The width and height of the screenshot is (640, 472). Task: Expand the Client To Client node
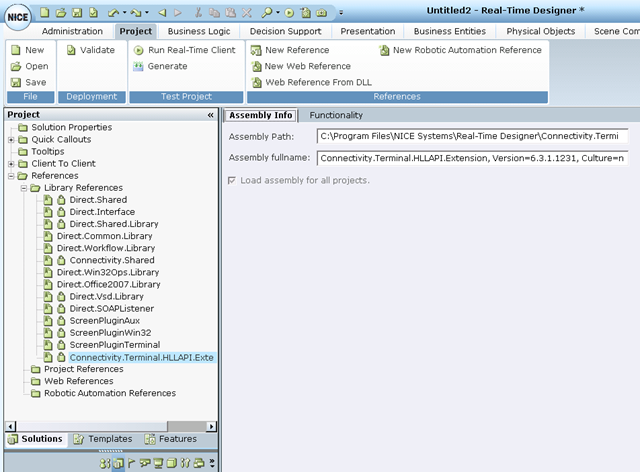(11, 164)
